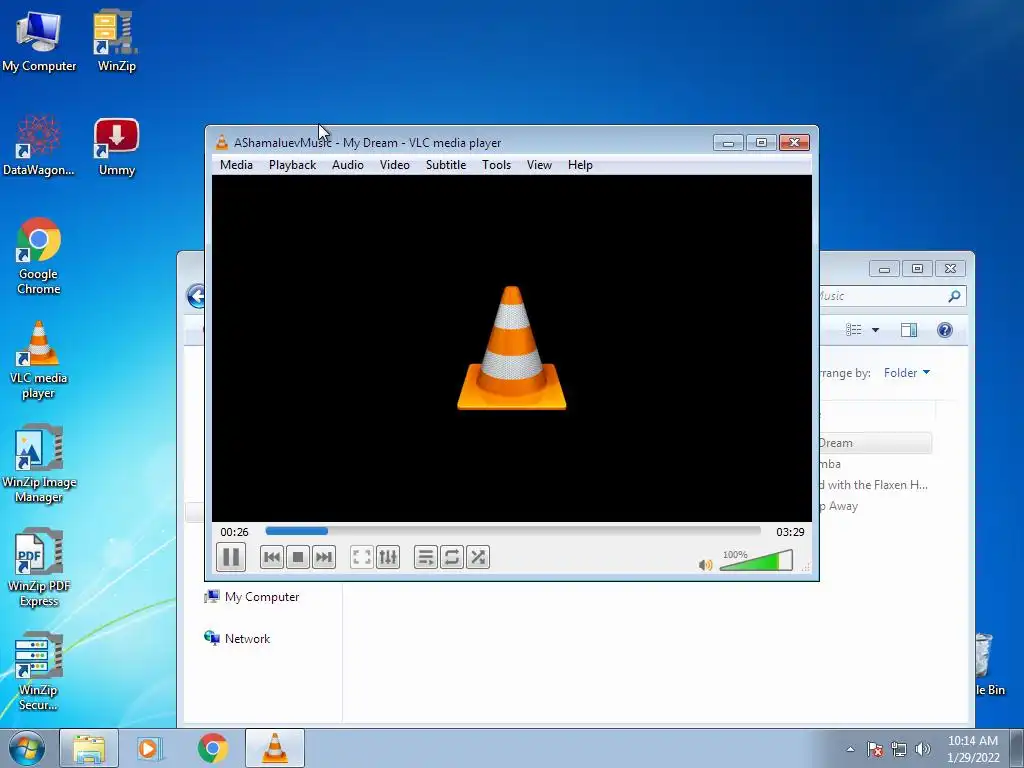Viewport: 1024px width, 768px height.
Task: Expand view options dropdown arrow in Explorer
Action: click(875, 330)
